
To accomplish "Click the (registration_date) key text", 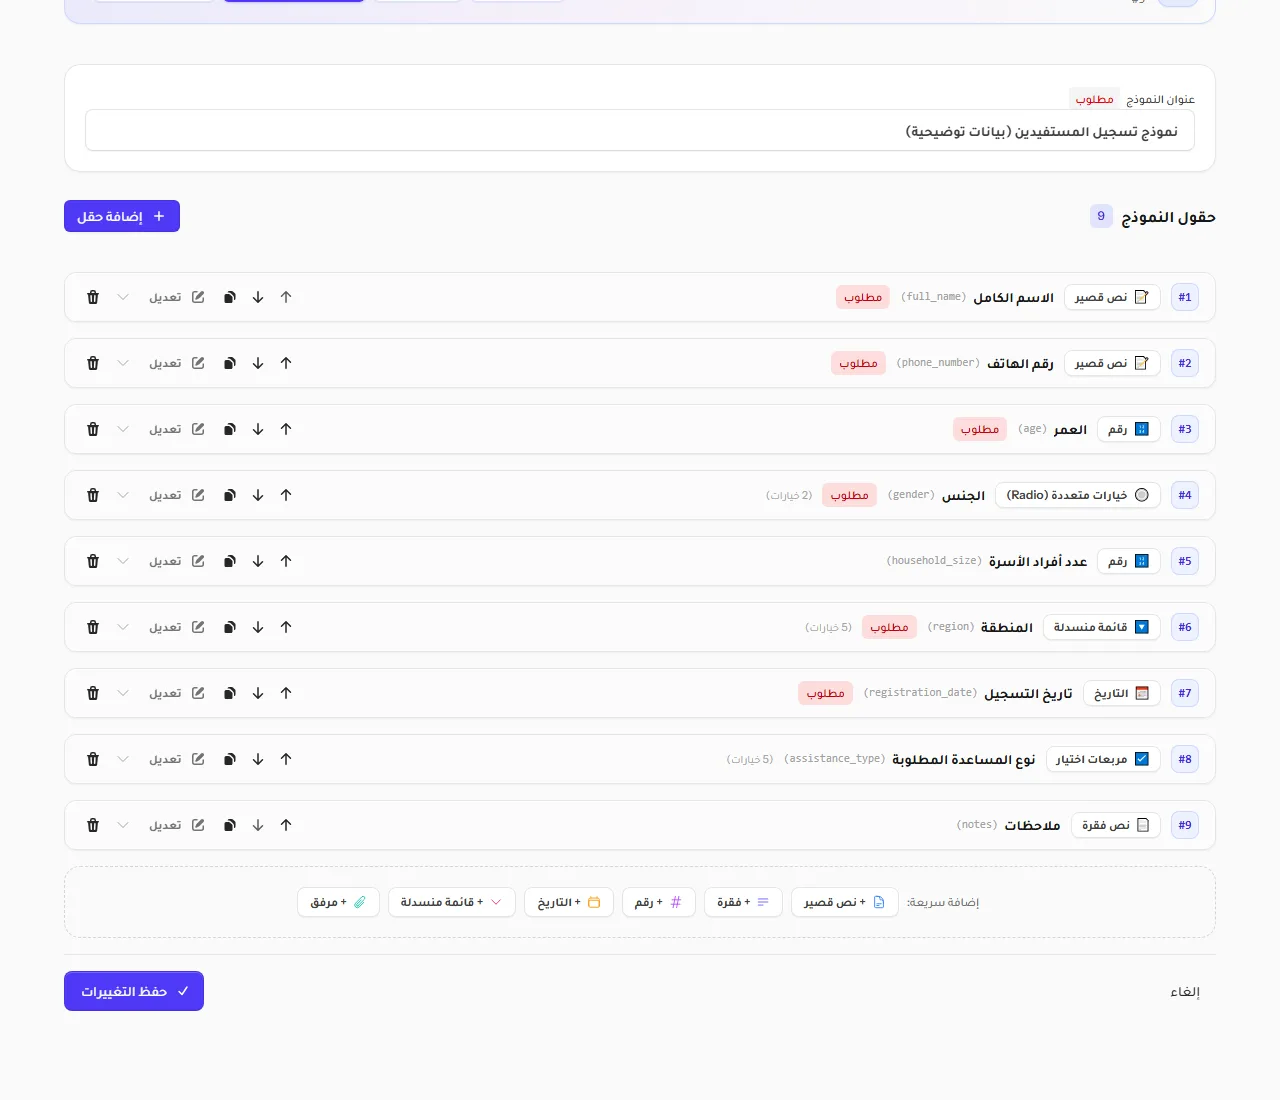I will coord(920,693).
